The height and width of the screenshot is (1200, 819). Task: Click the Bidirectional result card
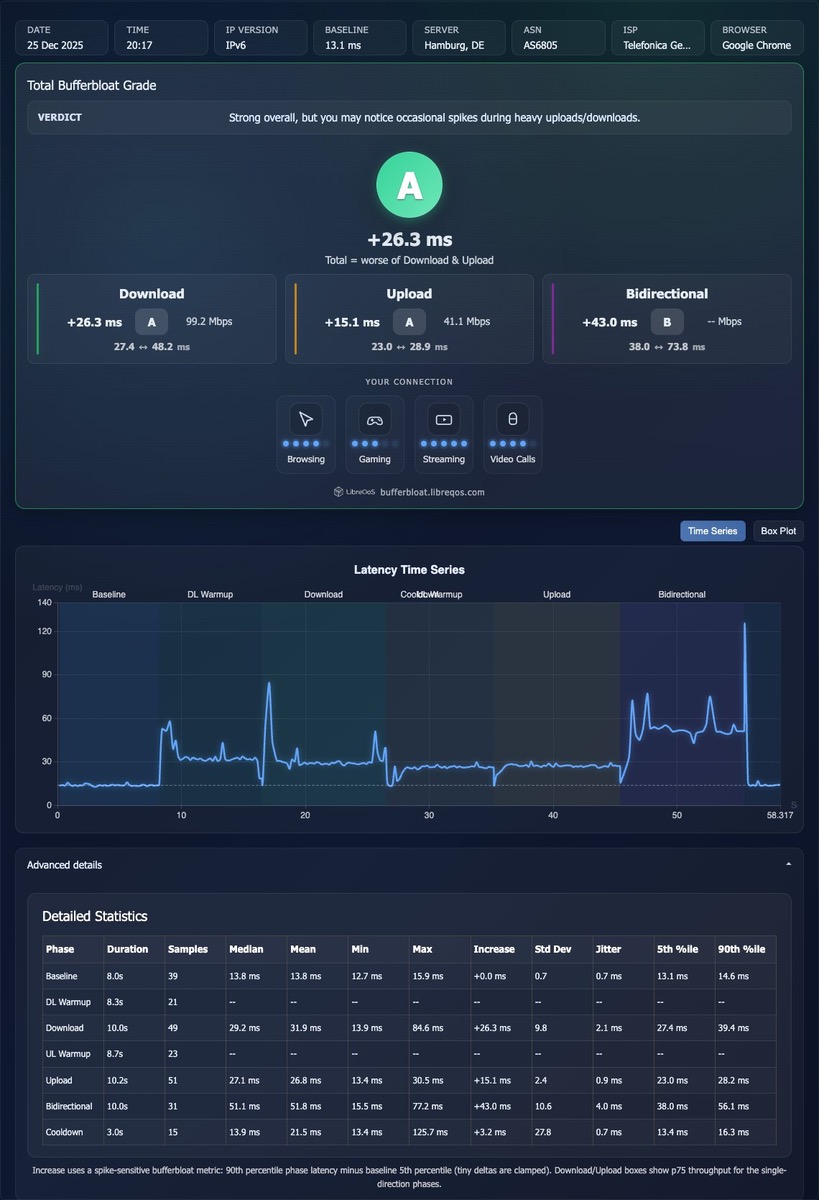click(x=667, y=319)
